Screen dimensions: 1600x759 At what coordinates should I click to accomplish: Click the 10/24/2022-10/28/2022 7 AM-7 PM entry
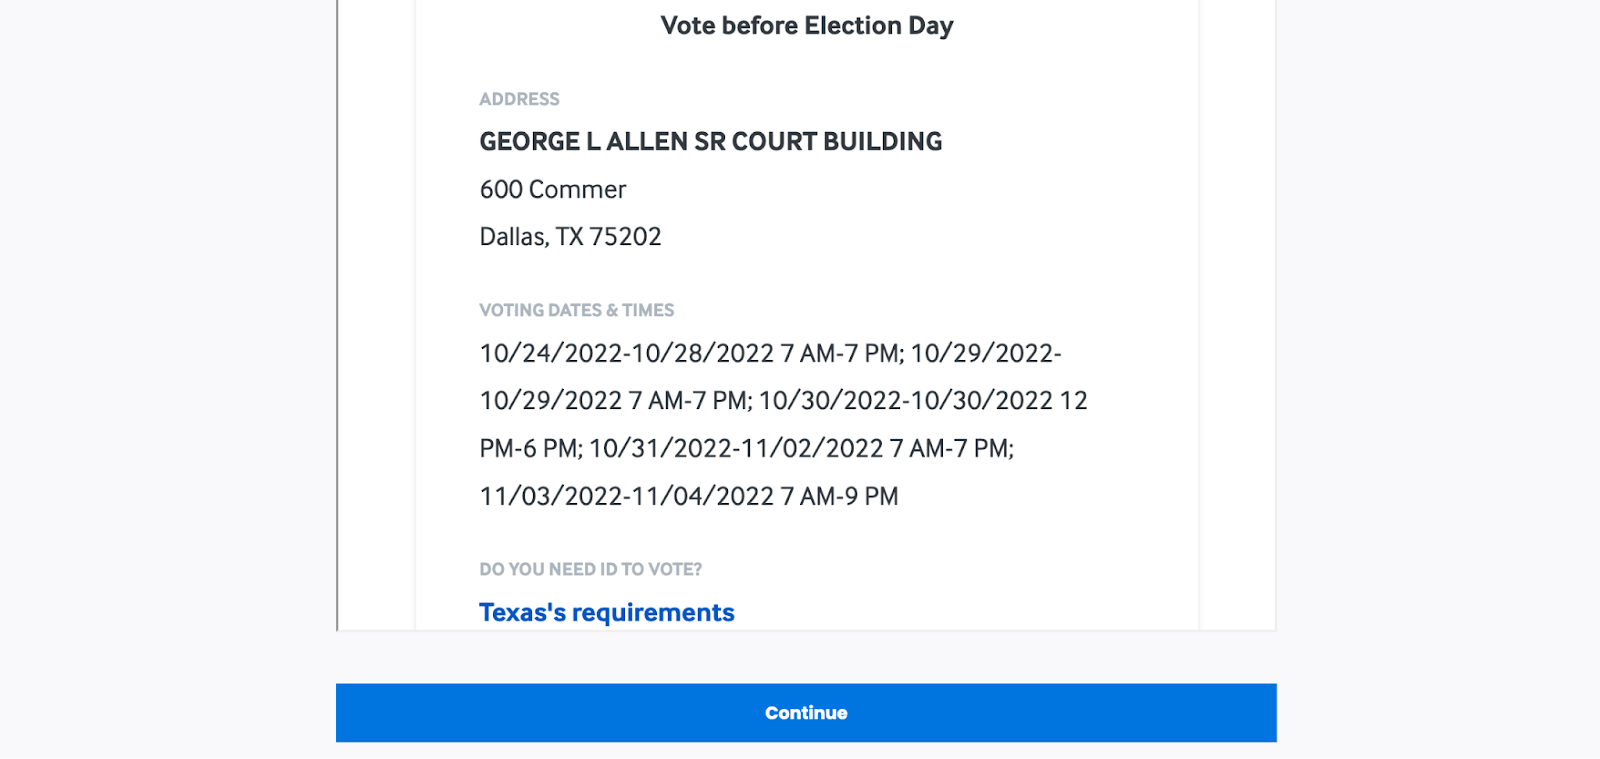690,354
